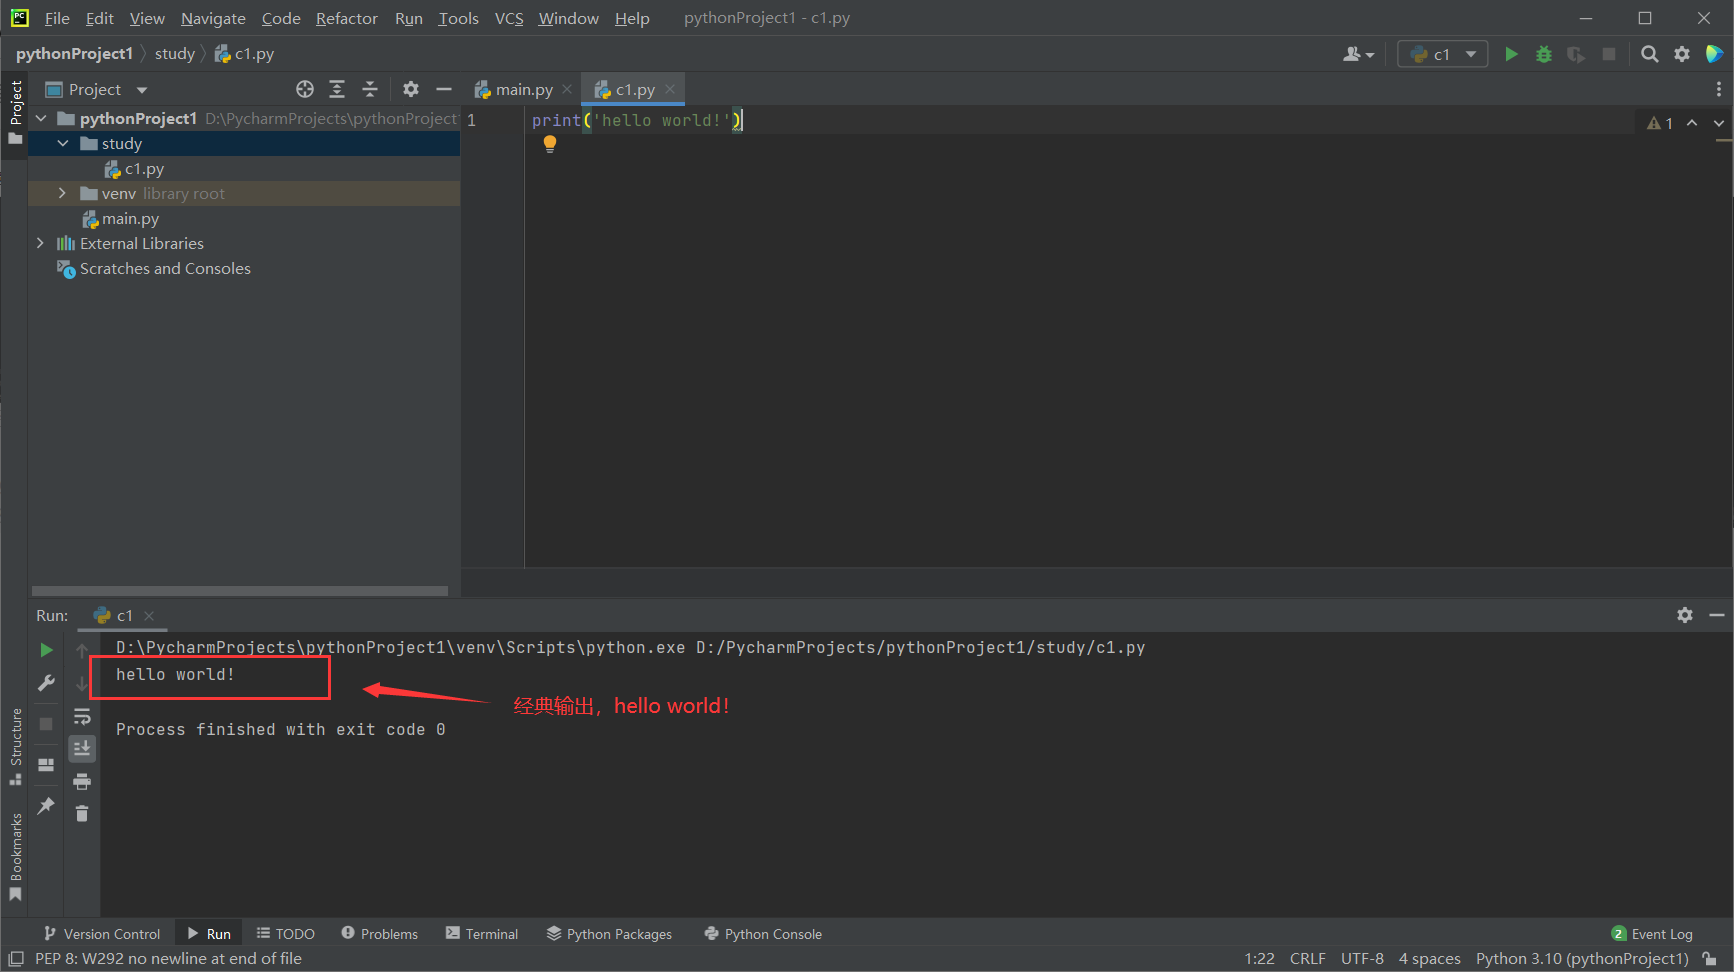Close the c1 run tab

tap(149, 615)
